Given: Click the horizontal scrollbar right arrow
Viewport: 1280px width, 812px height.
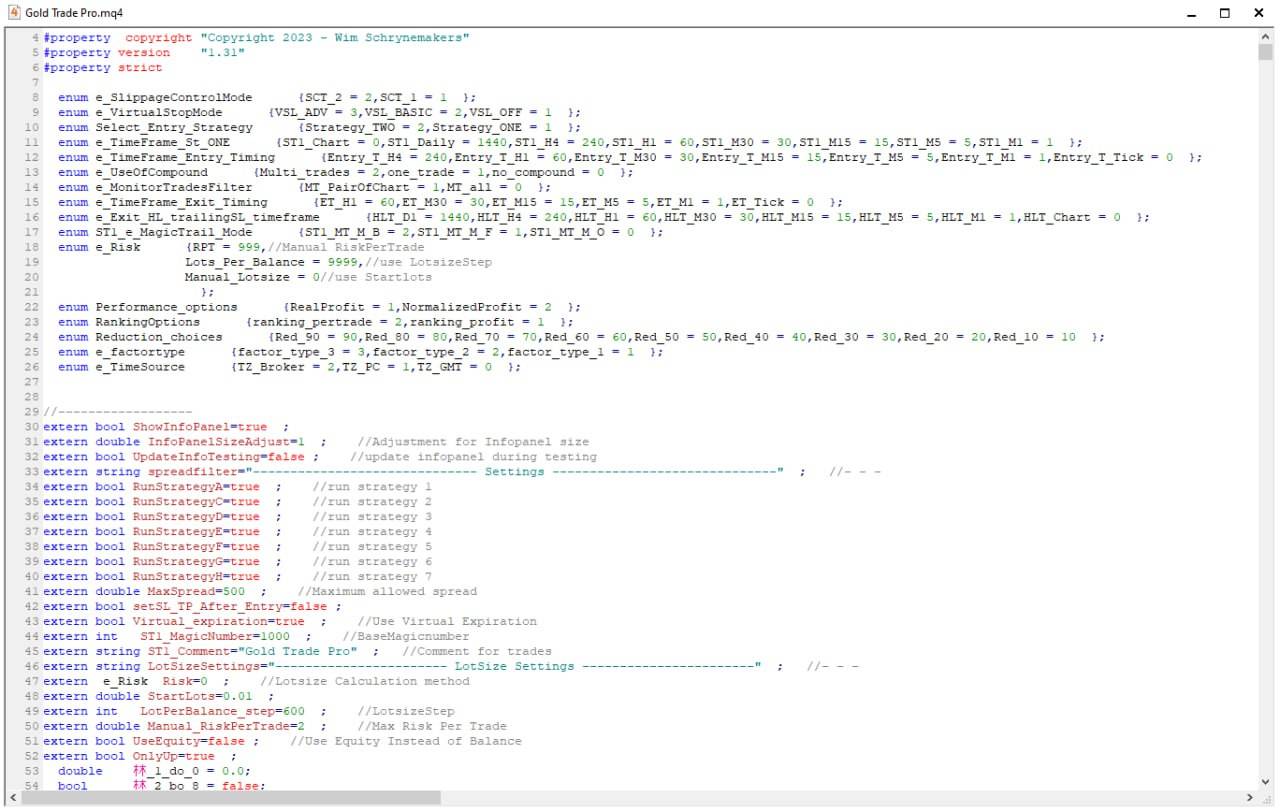Looking at the screenshot, I should [x=1251, y=798].
